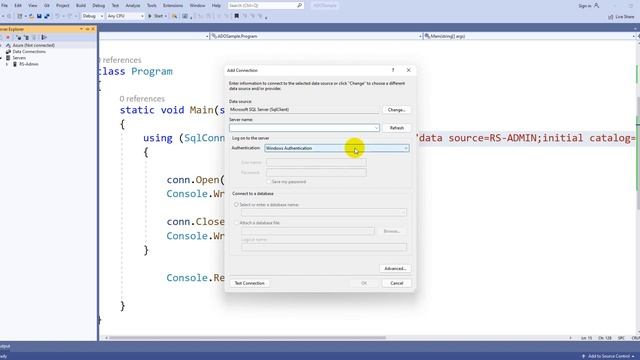
Task: Click the Find in Files toolbar icon
Action: [174, 16]
